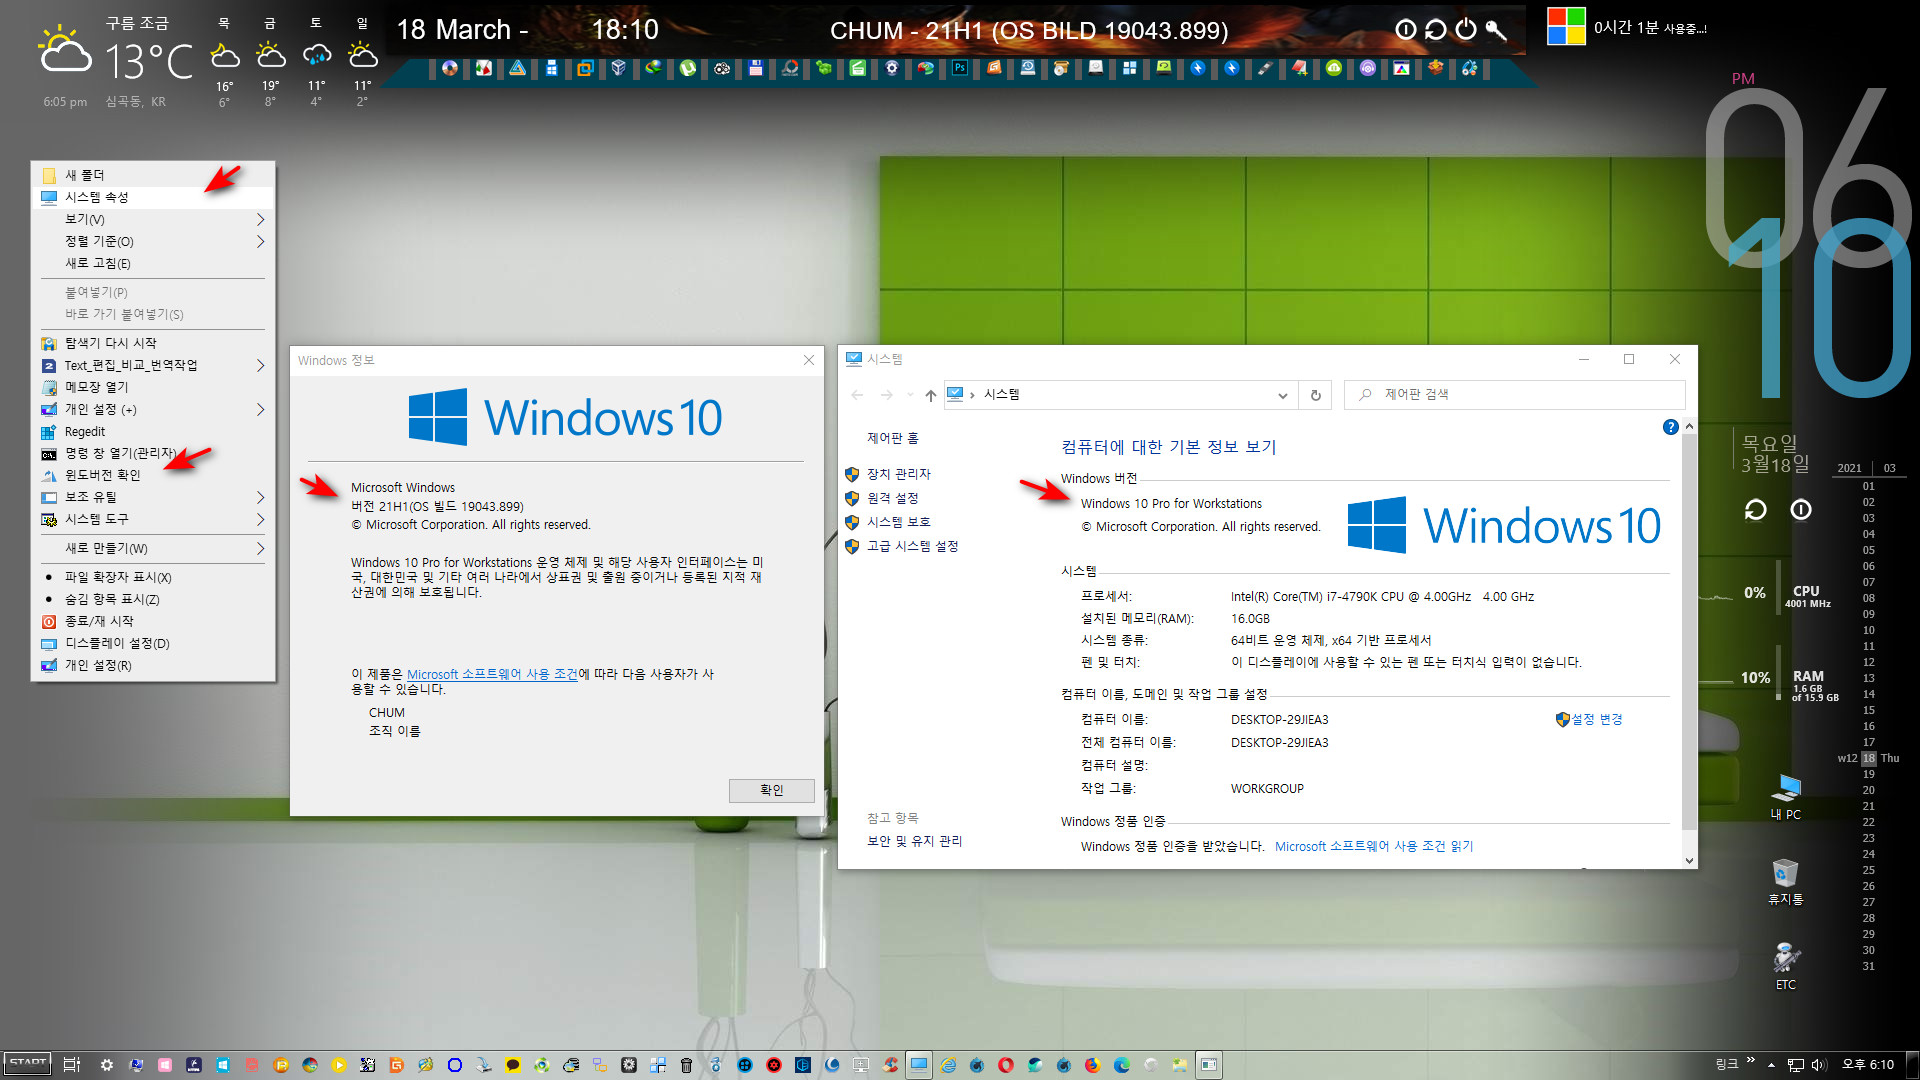
Task: Open Photoshop from the top dock
Action: tap(960, 68)
